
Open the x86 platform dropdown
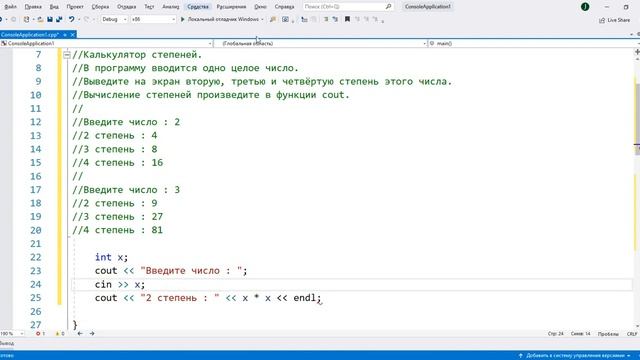point(153,19)
